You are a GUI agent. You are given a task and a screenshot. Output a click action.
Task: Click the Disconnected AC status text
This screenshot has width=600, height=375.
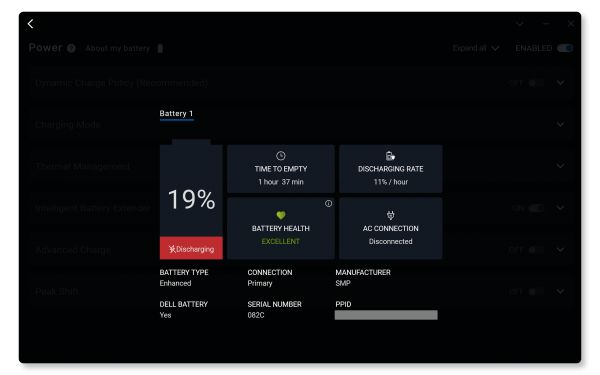coord(391,241)
